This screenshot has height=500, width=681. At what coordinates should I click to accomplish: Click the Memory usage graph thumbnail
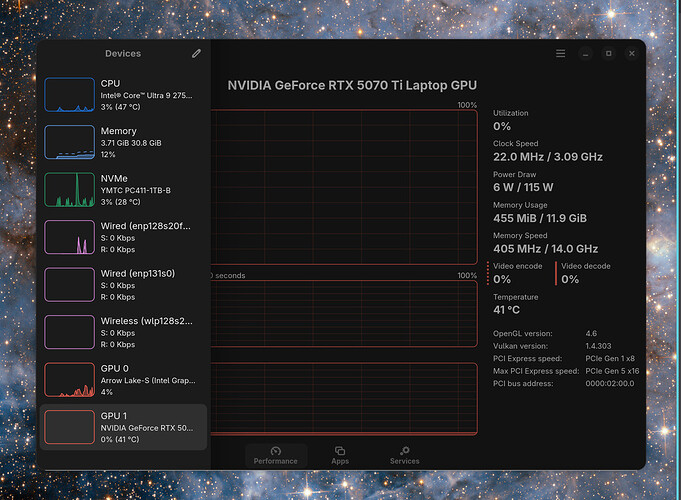pyautogui.click(x=69, y=142)
